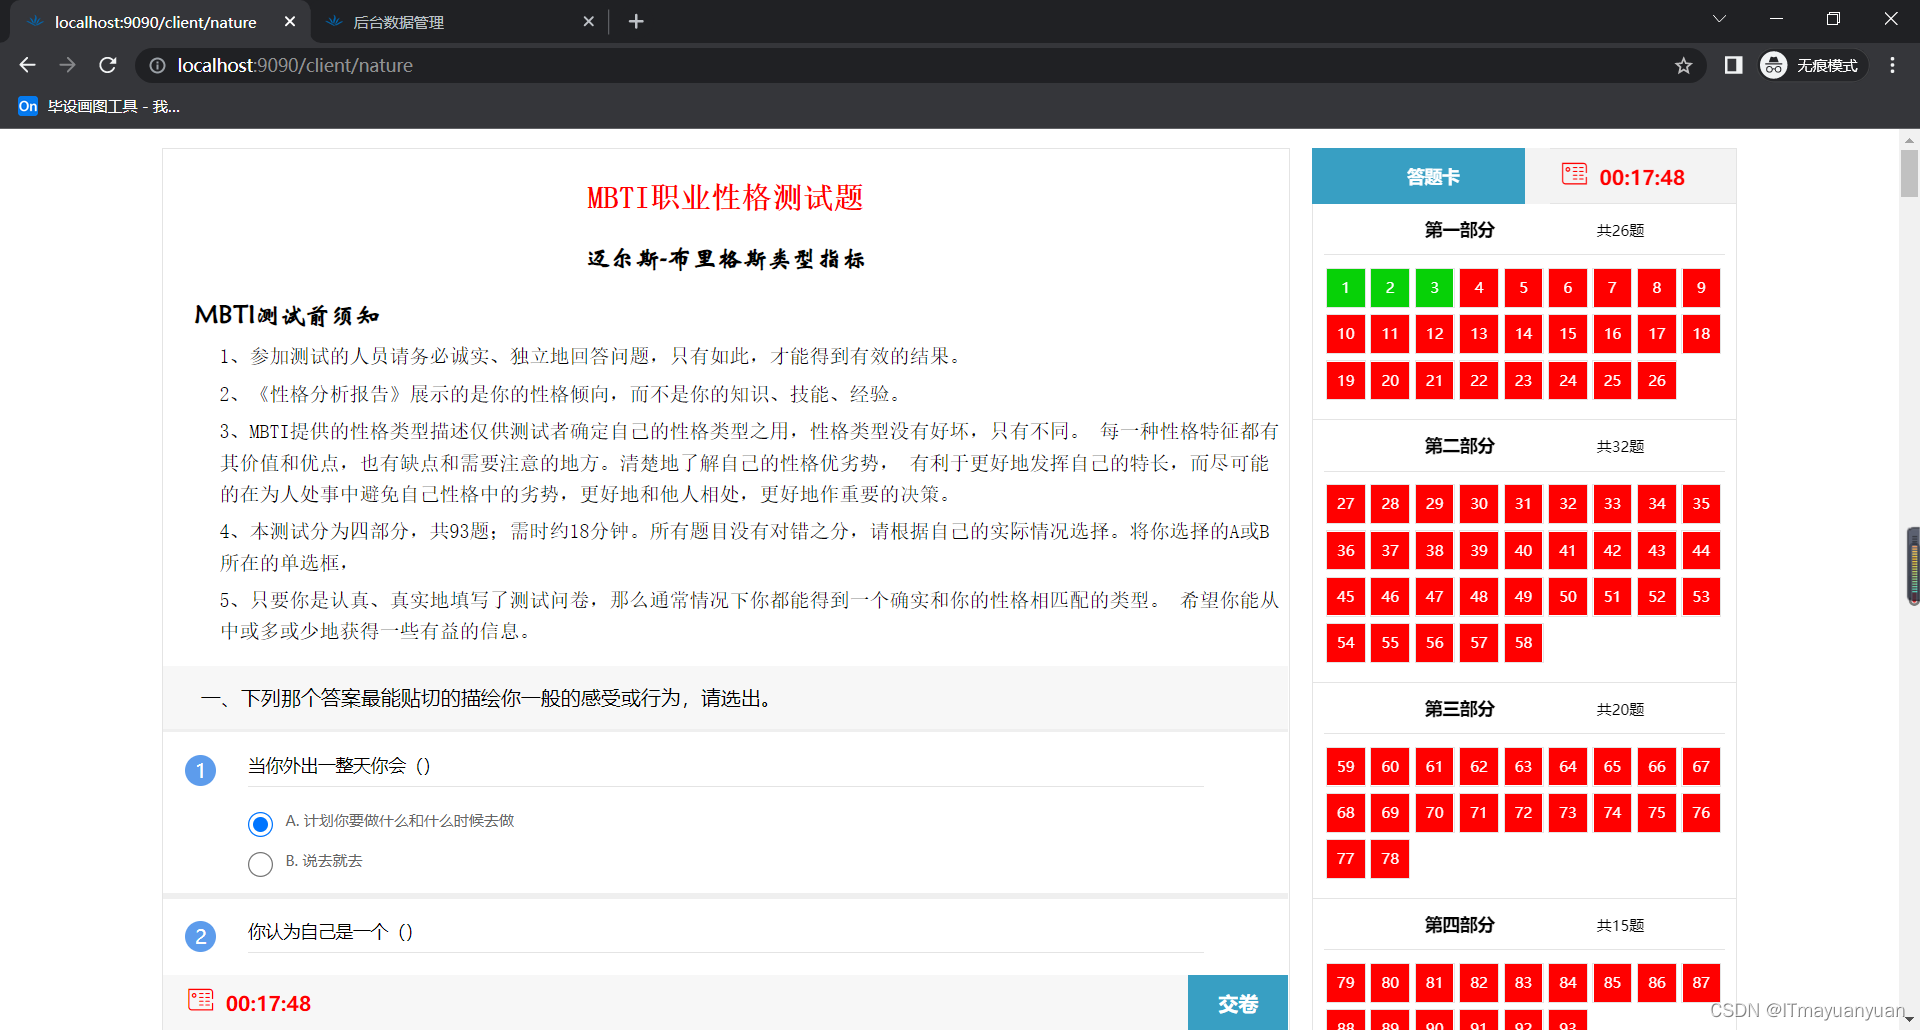This screenshot has width=1920, height=1030.
Task: Click the incognito 无痕模式 profile icon
Action: click(x=1812, y=65)
